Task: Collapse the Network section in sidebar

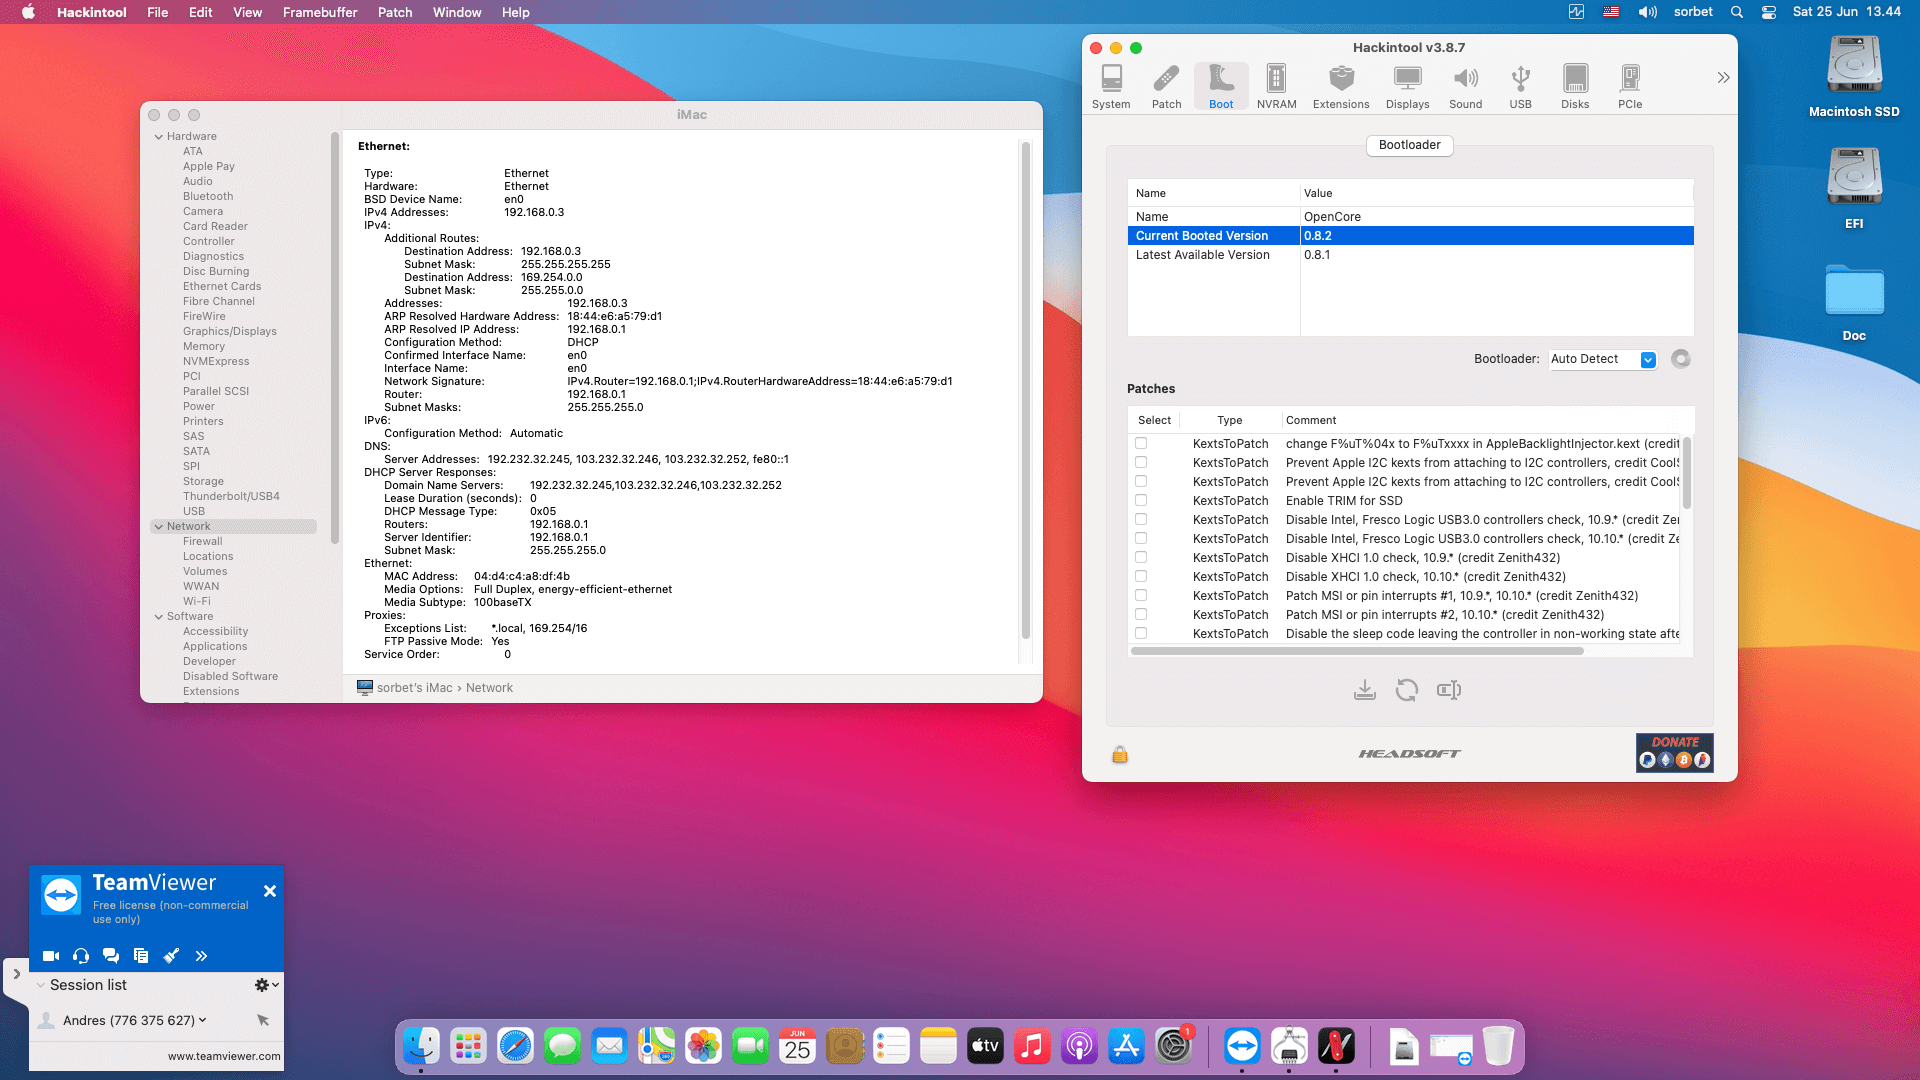Action: [x=158, y=527]
